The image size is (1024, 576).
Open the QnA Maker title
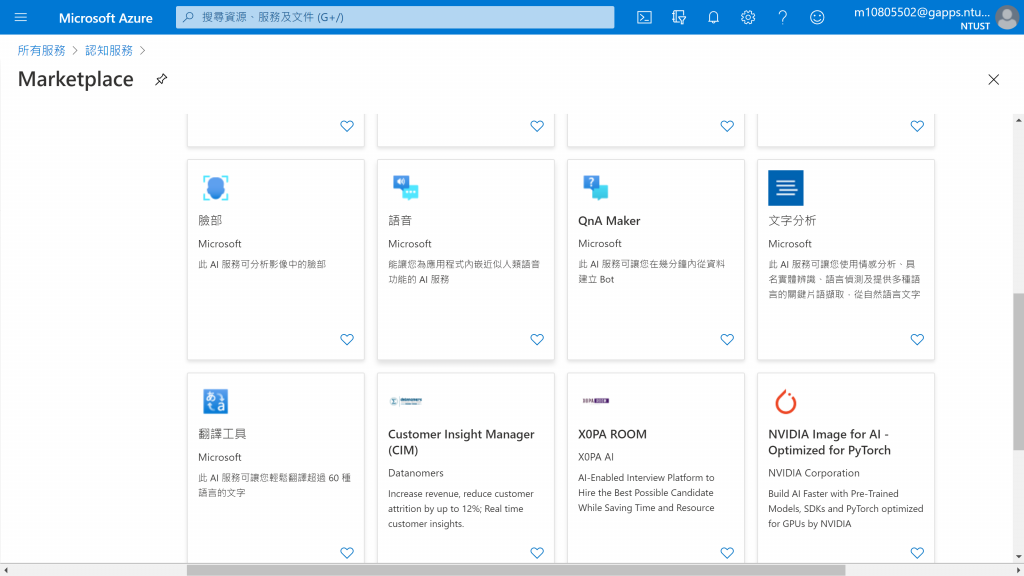point(609,221)
